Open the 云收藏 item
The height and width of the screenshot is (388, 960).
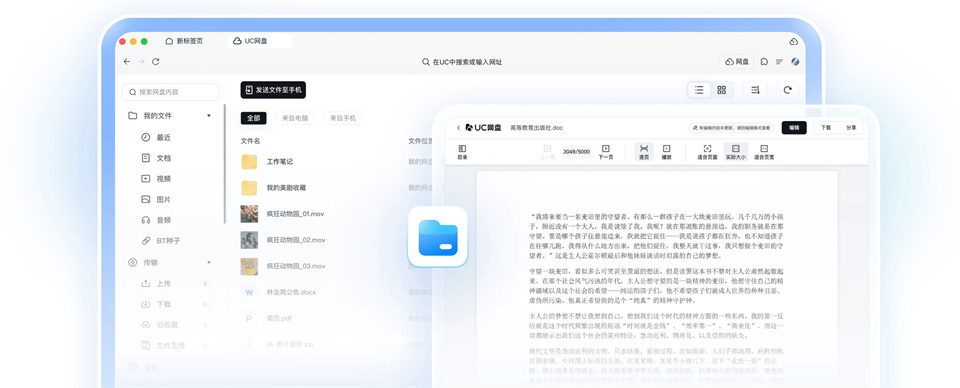160,325
